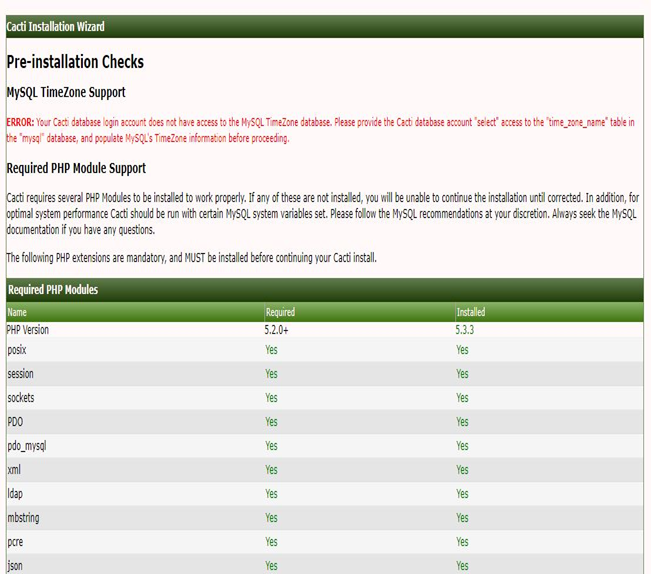
Task: Click the Required Yes for xml
Action: 272,470
